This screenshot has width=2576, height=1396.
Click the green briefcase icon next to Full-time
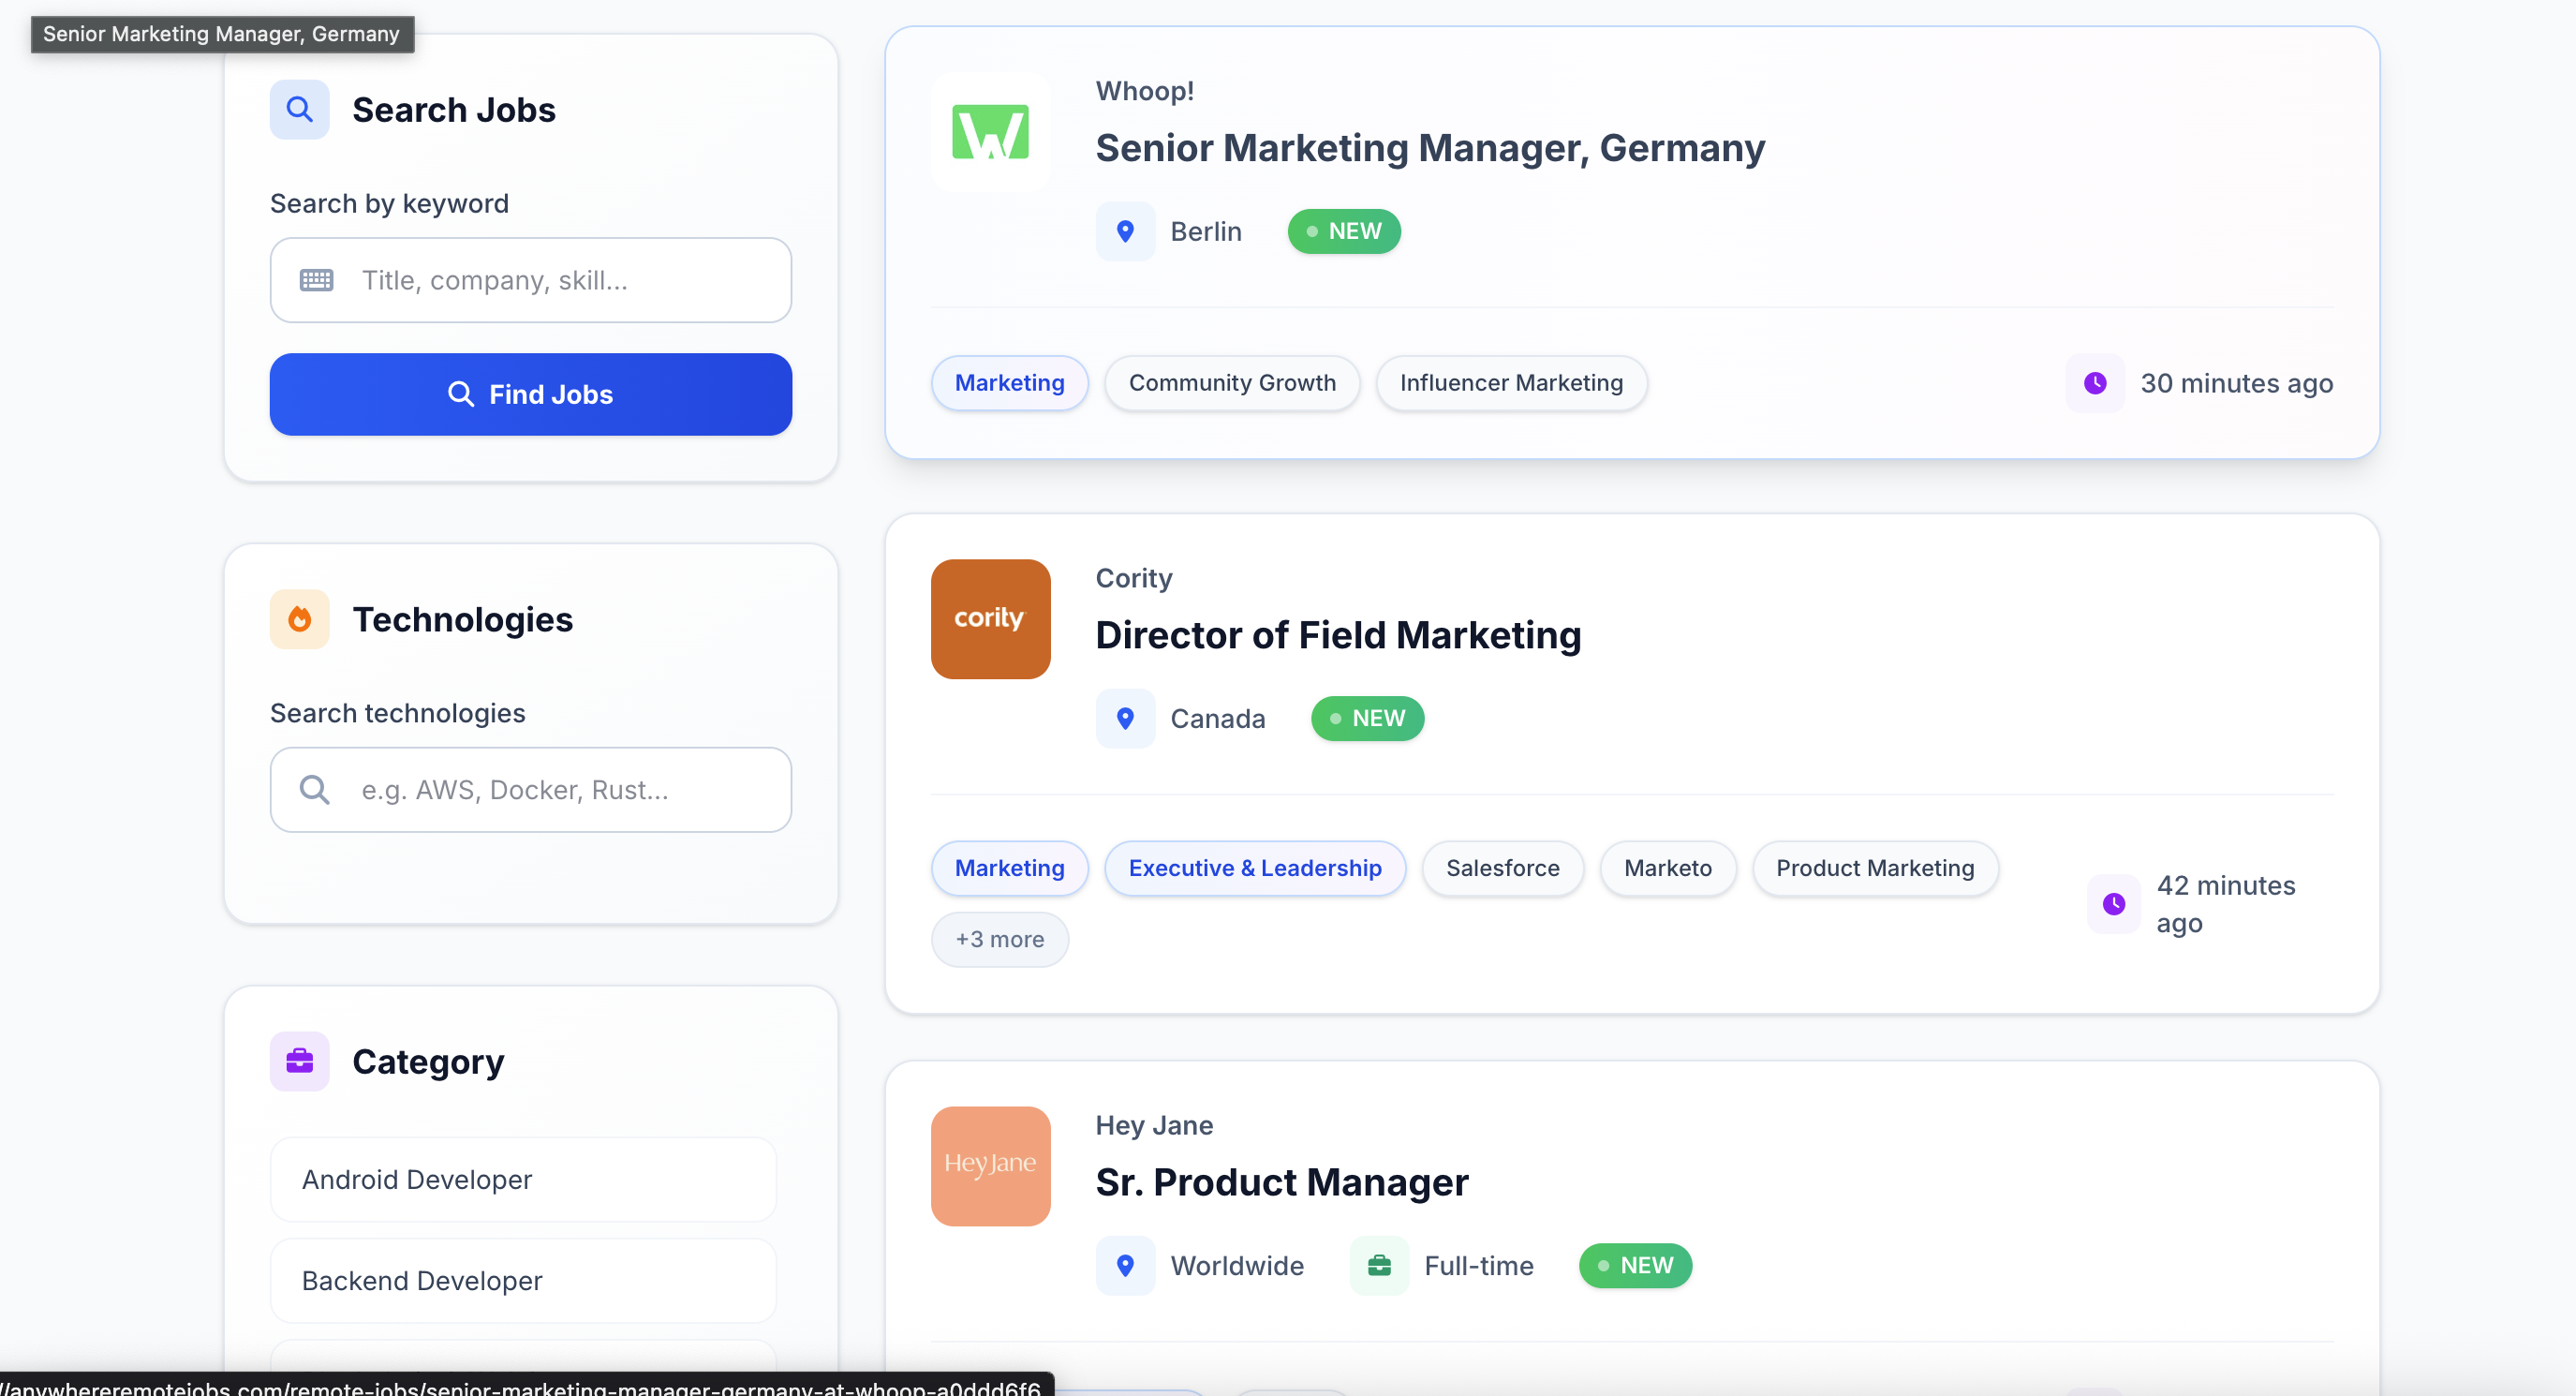tap(1379, 1265)
